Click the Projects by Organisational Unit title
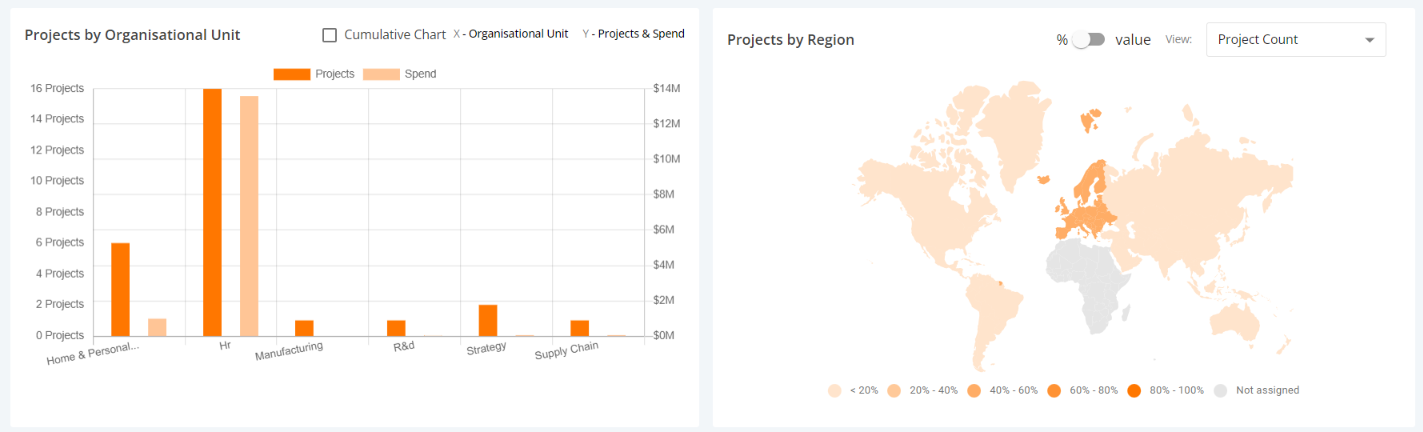The image size is (1423, 432). pos(132,35)
